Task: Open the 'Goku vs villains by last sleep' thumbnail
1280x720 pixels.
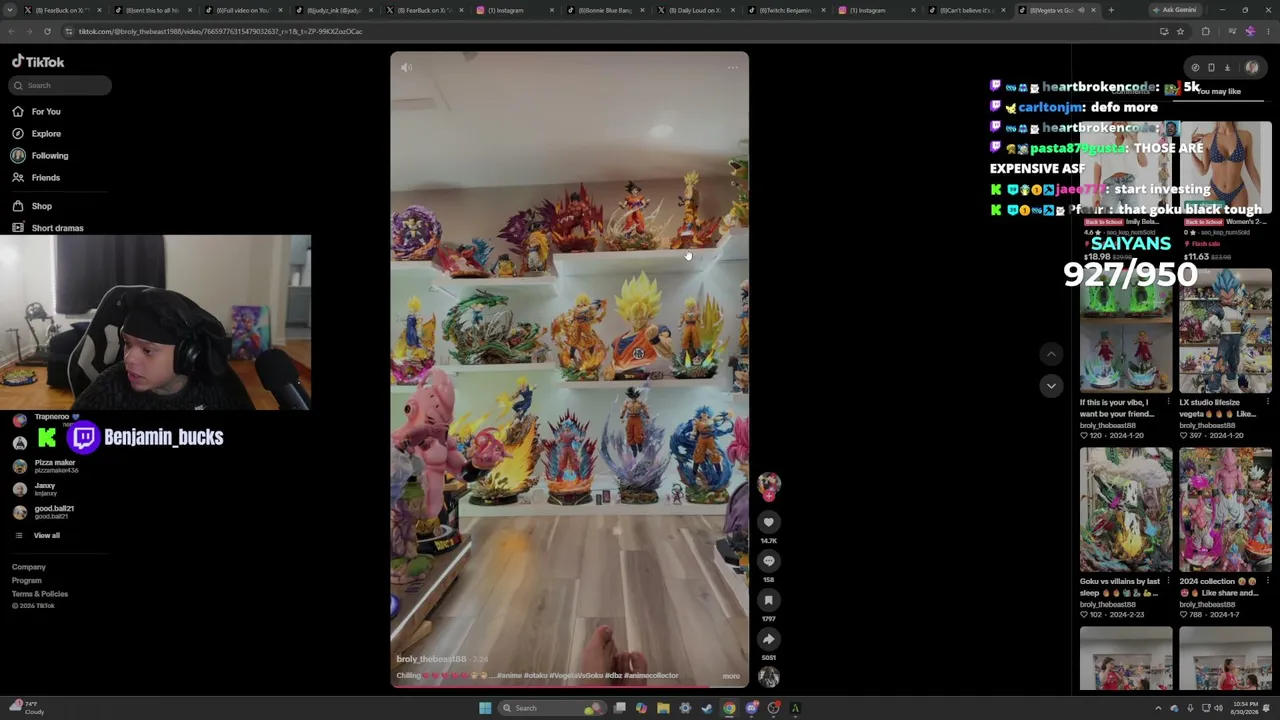Action: (x=1126, y=510)
